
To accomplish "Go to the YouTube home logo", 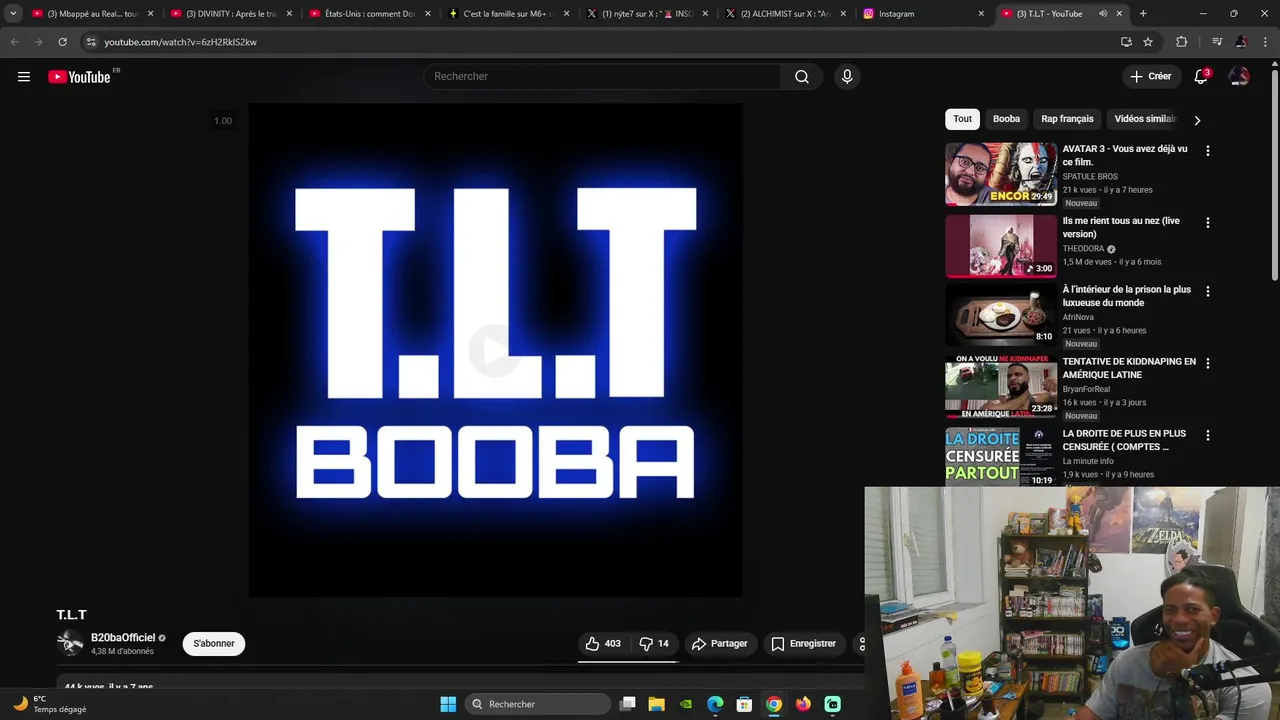I will [79, 77].
